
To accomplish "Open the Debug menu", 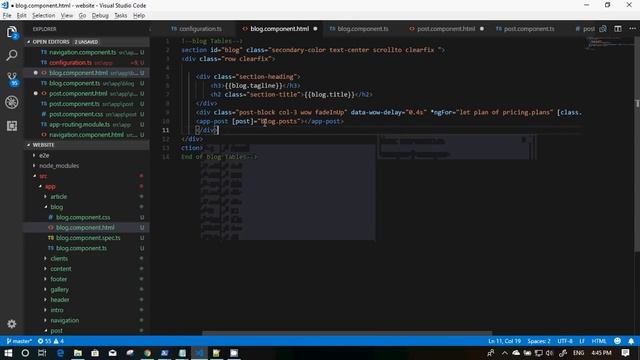I will click(x=100, y=16).
